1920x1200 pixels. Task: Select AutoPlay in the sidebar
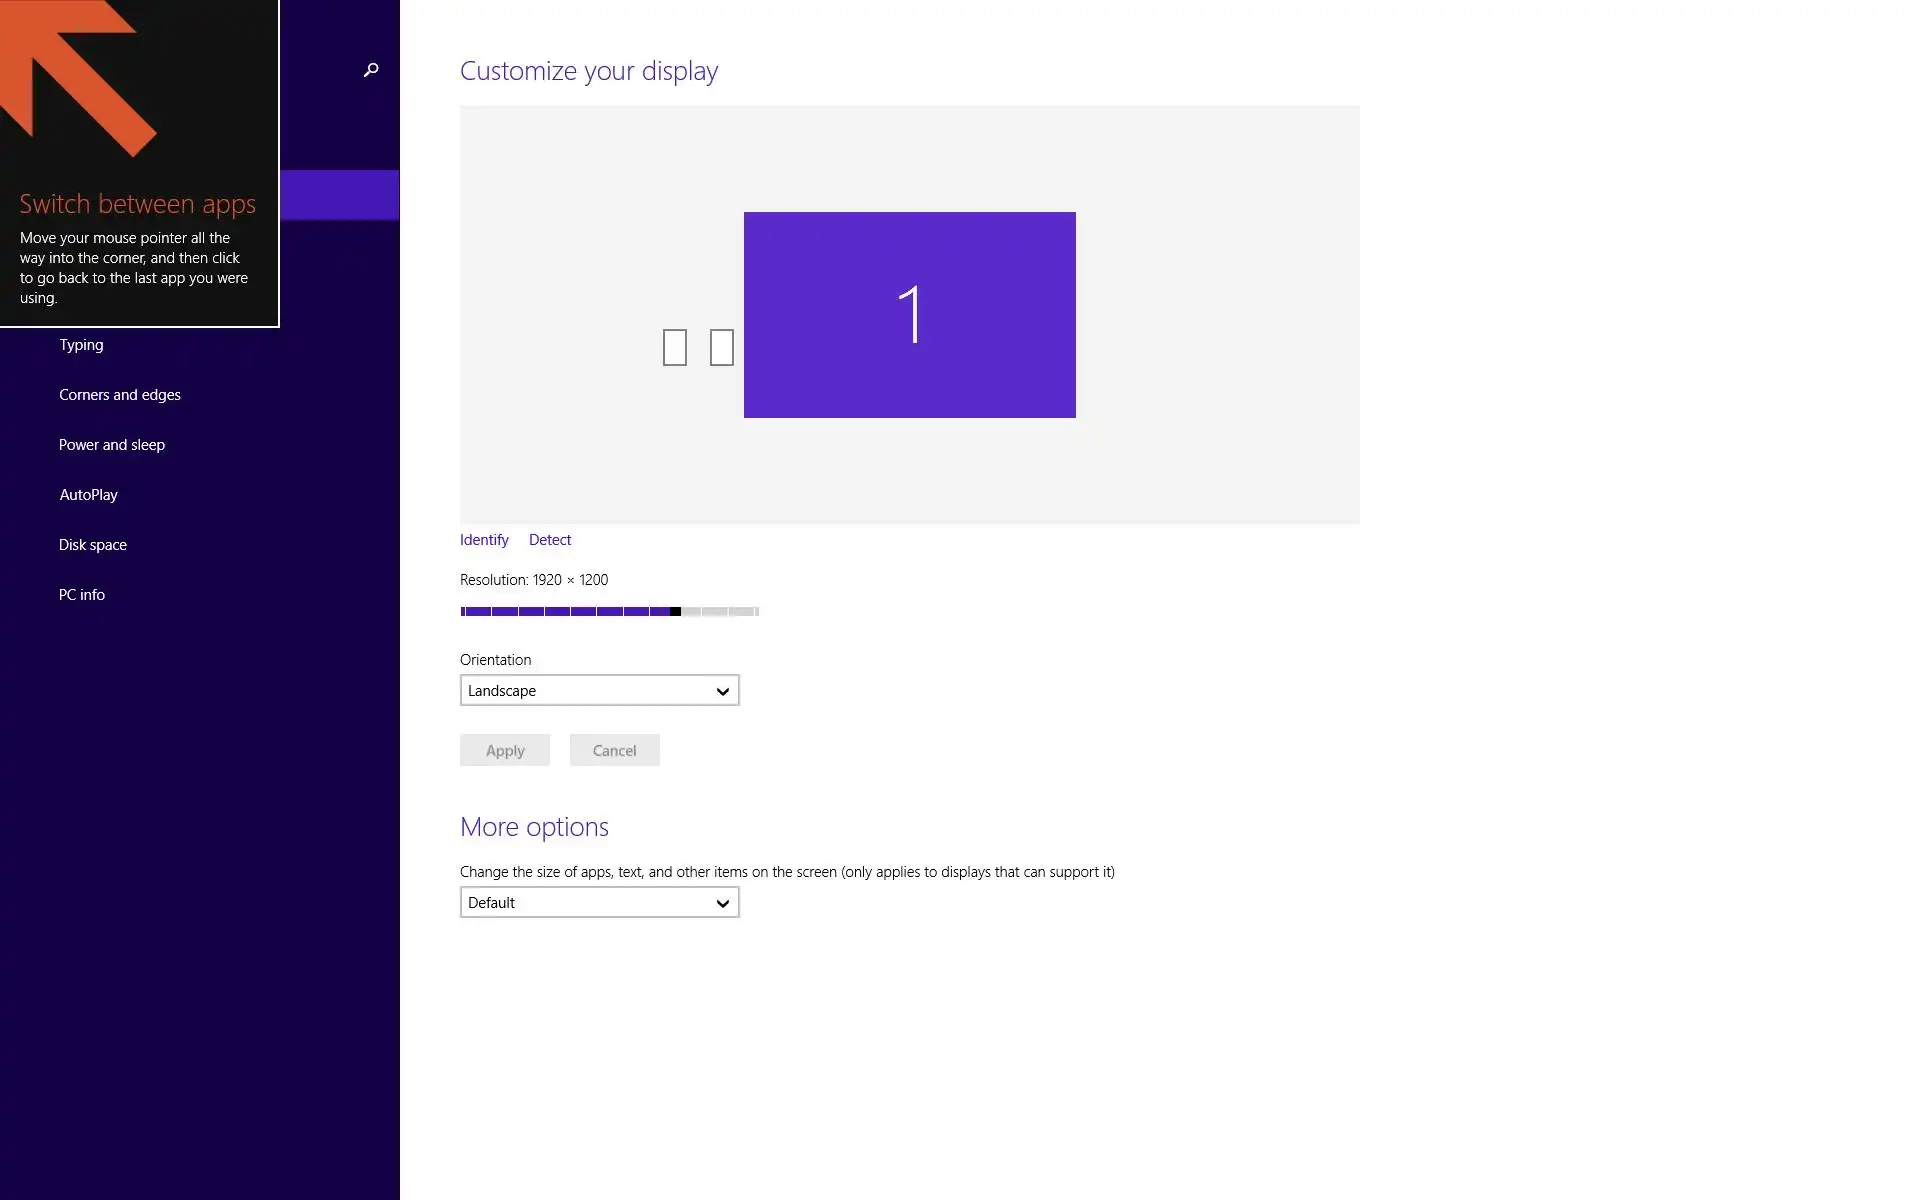pyautogui.click(x=89, y=495)
